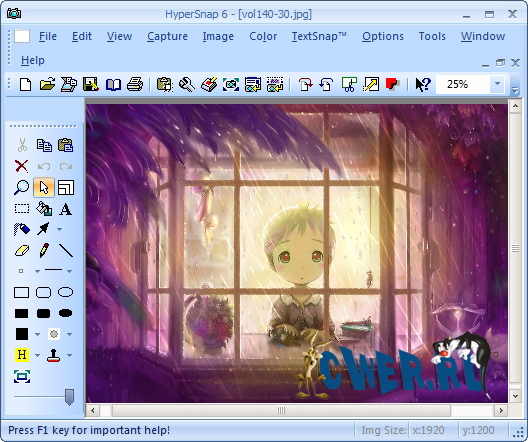Expand the highlight H dropdown arrow
The height and width of the screenshot is (442, 528).
pos(37,355)
